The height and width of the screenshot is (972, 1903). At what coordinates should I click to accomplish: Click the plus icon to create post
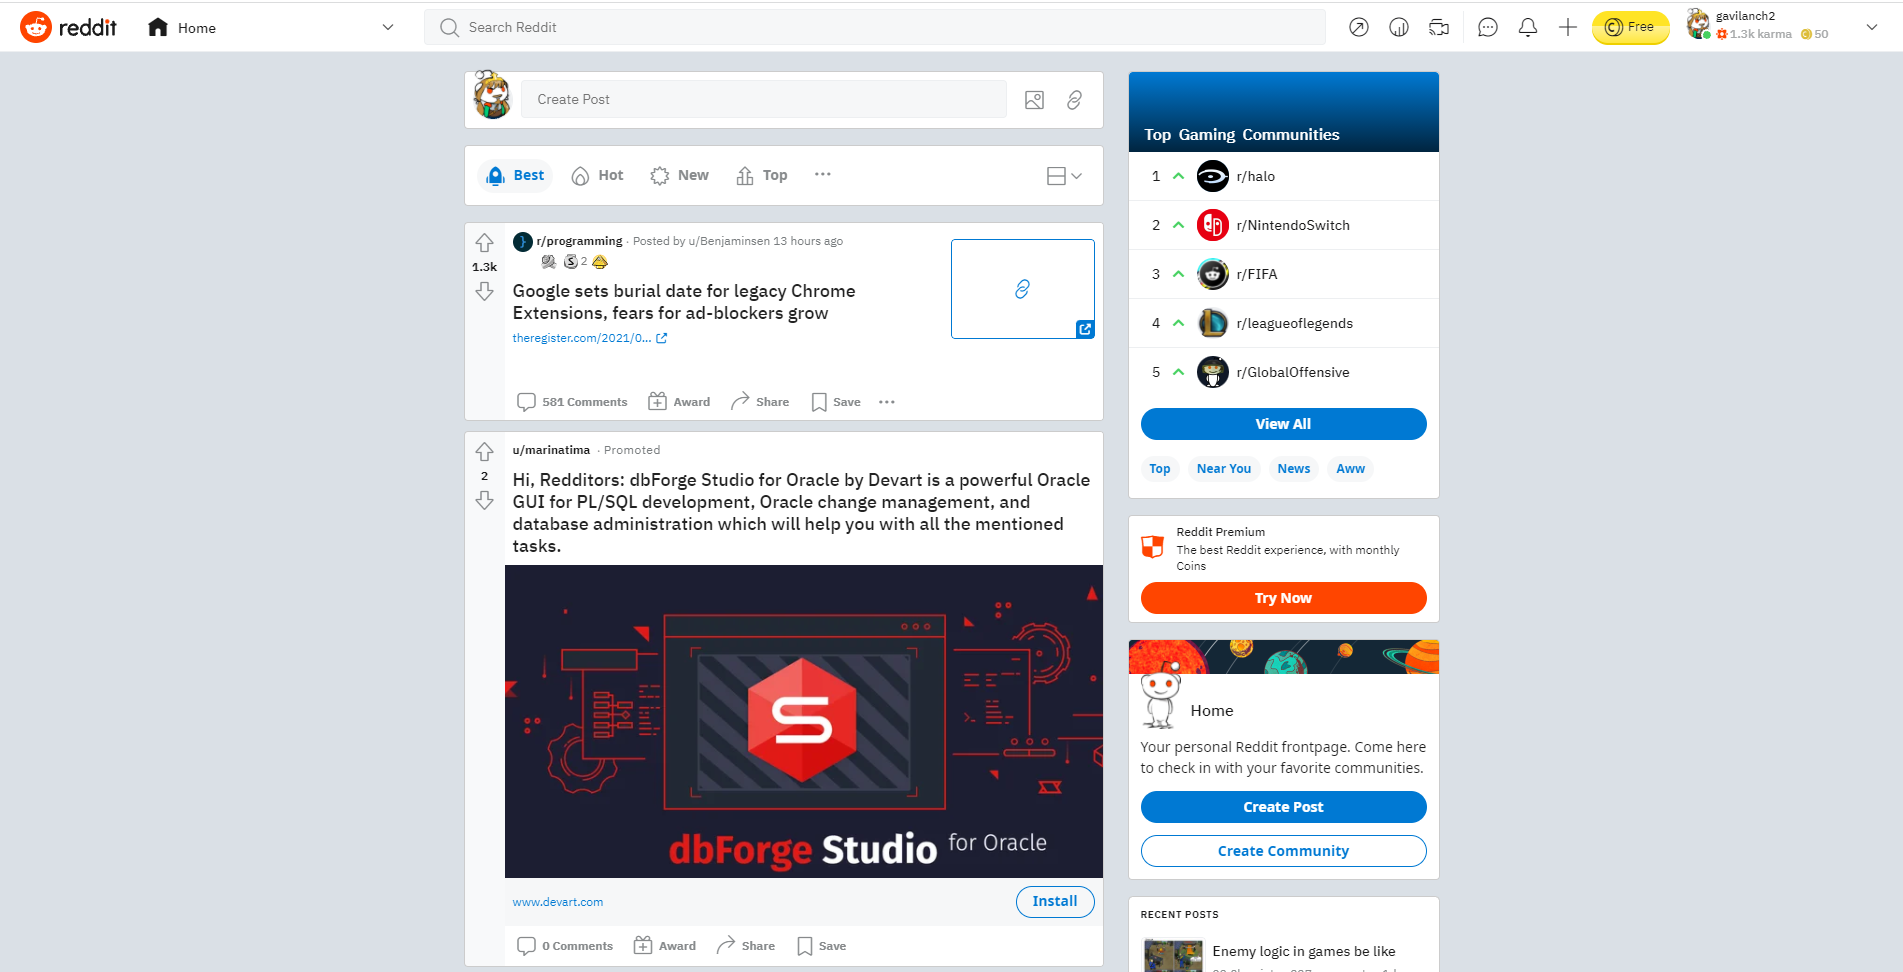click(1567, 28)
